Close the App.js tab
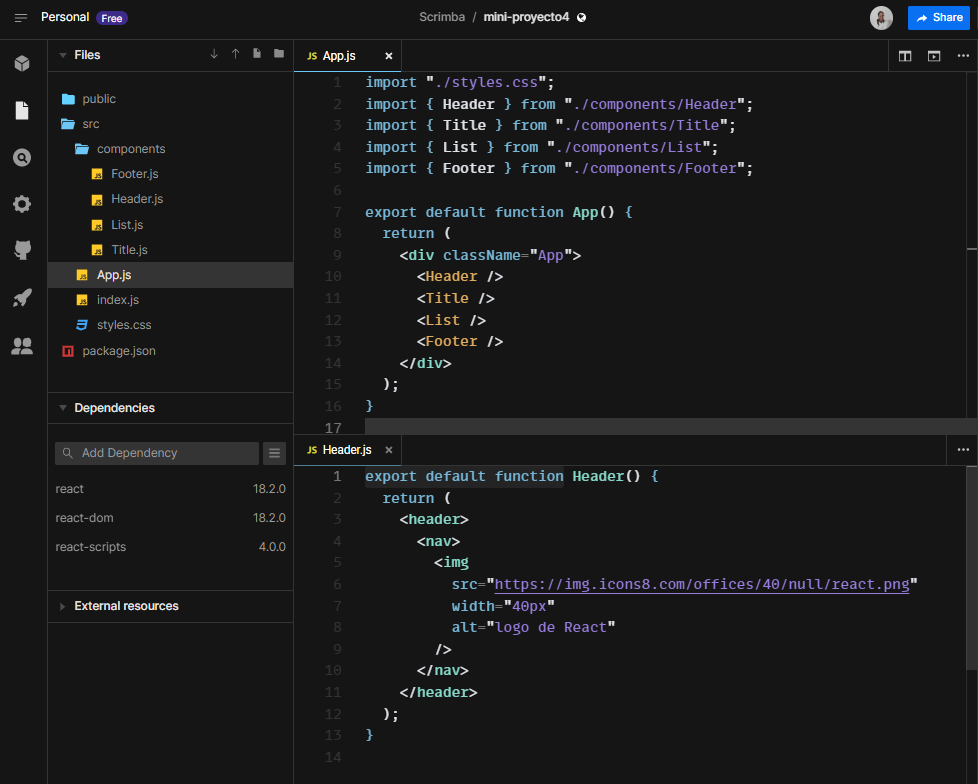The image size is (978, 784). click(389, 56)
